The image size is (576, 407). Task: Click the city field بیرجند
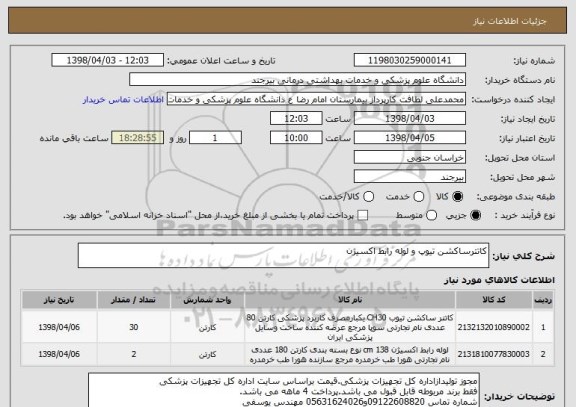[410, 177]
